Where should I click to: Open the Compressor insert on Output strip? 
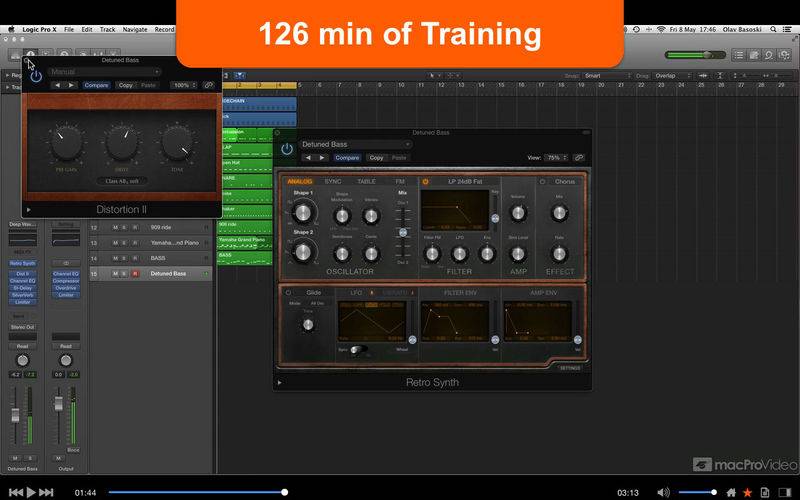click(x=66, y=281)
